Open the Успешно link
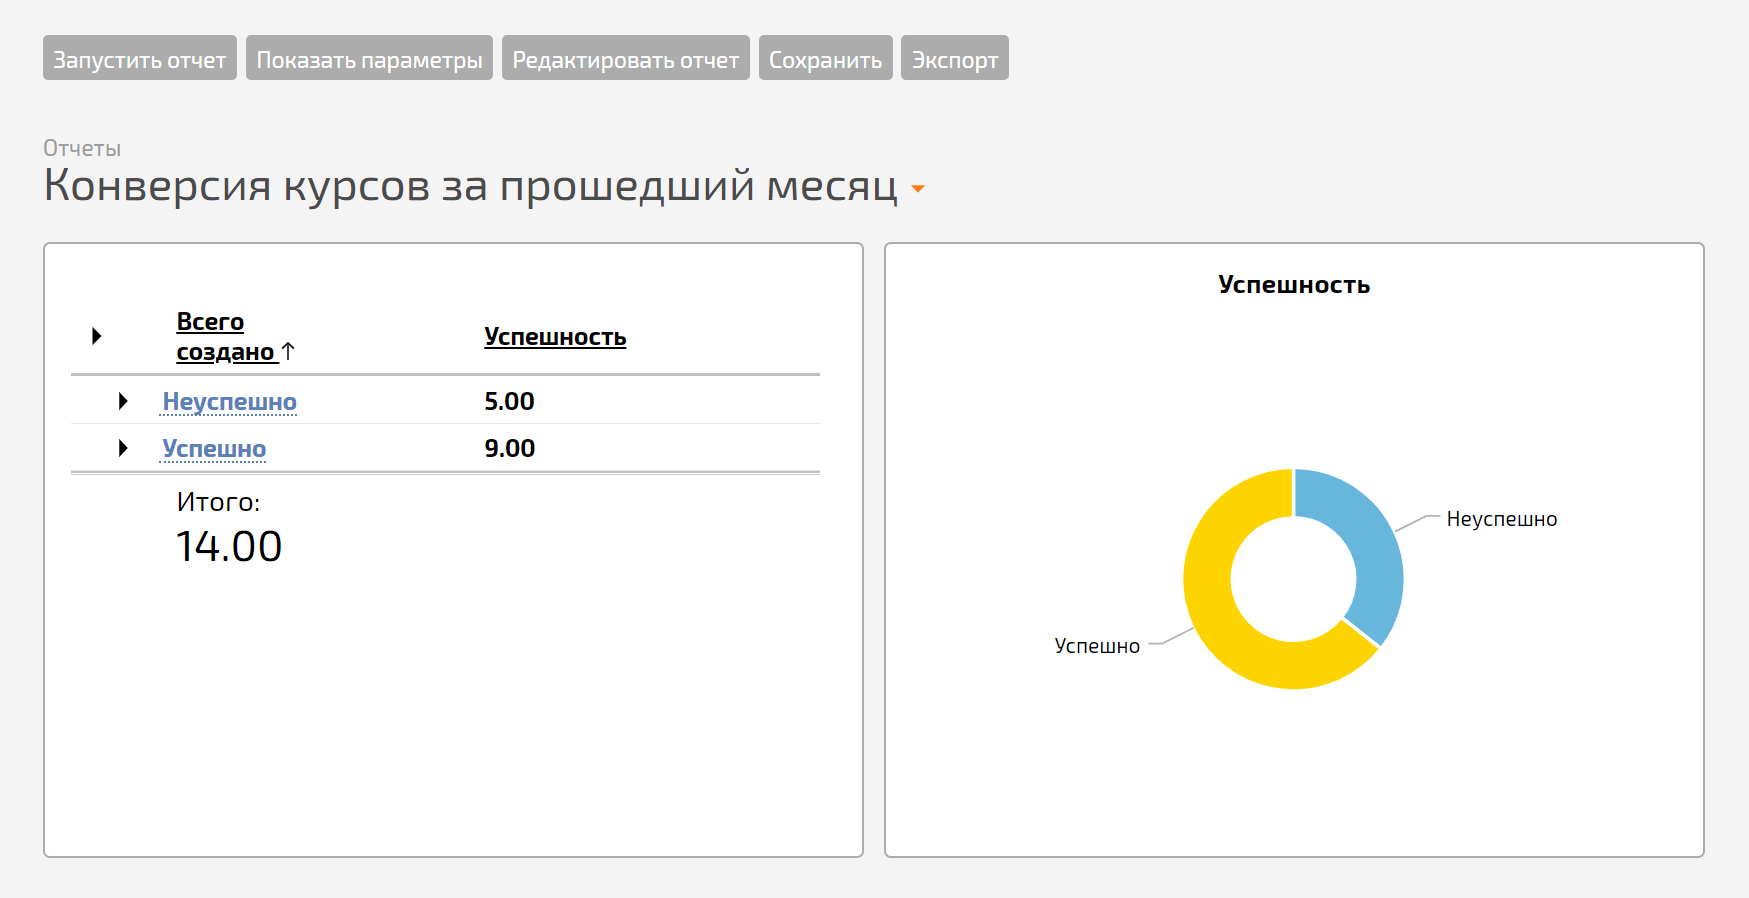The width and height of the screenshot is (1749, 898). click(214, 449)
